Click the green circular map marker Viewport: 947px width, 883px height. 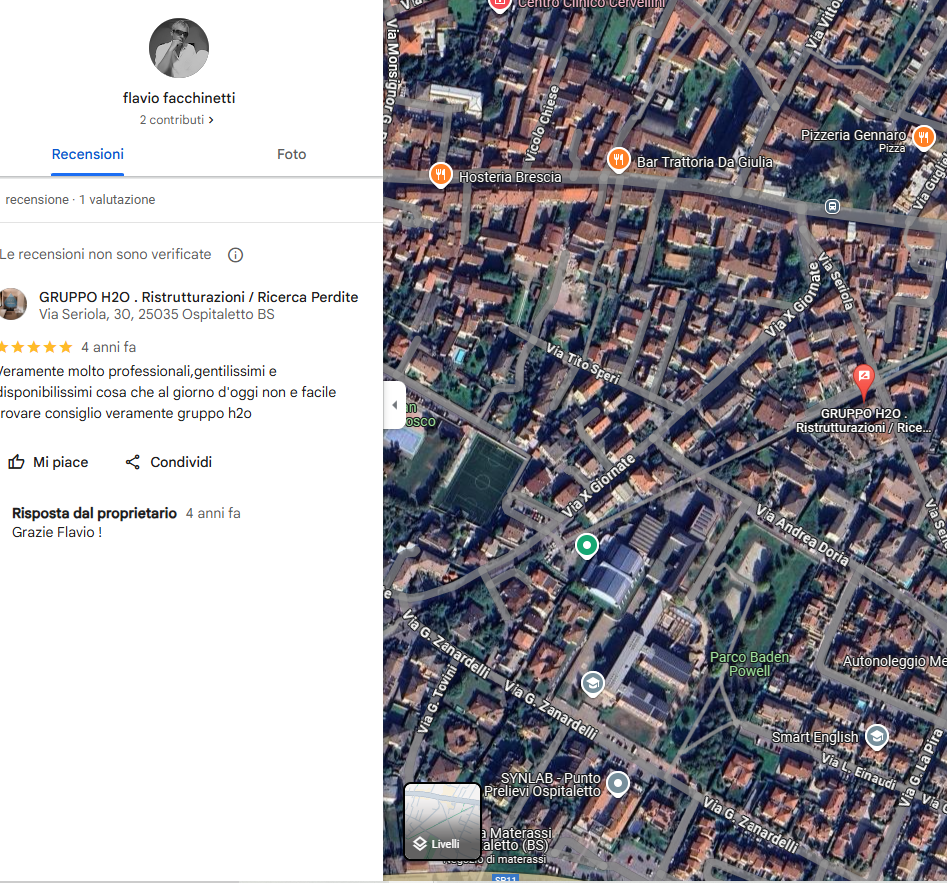click(x=586, y=545)
